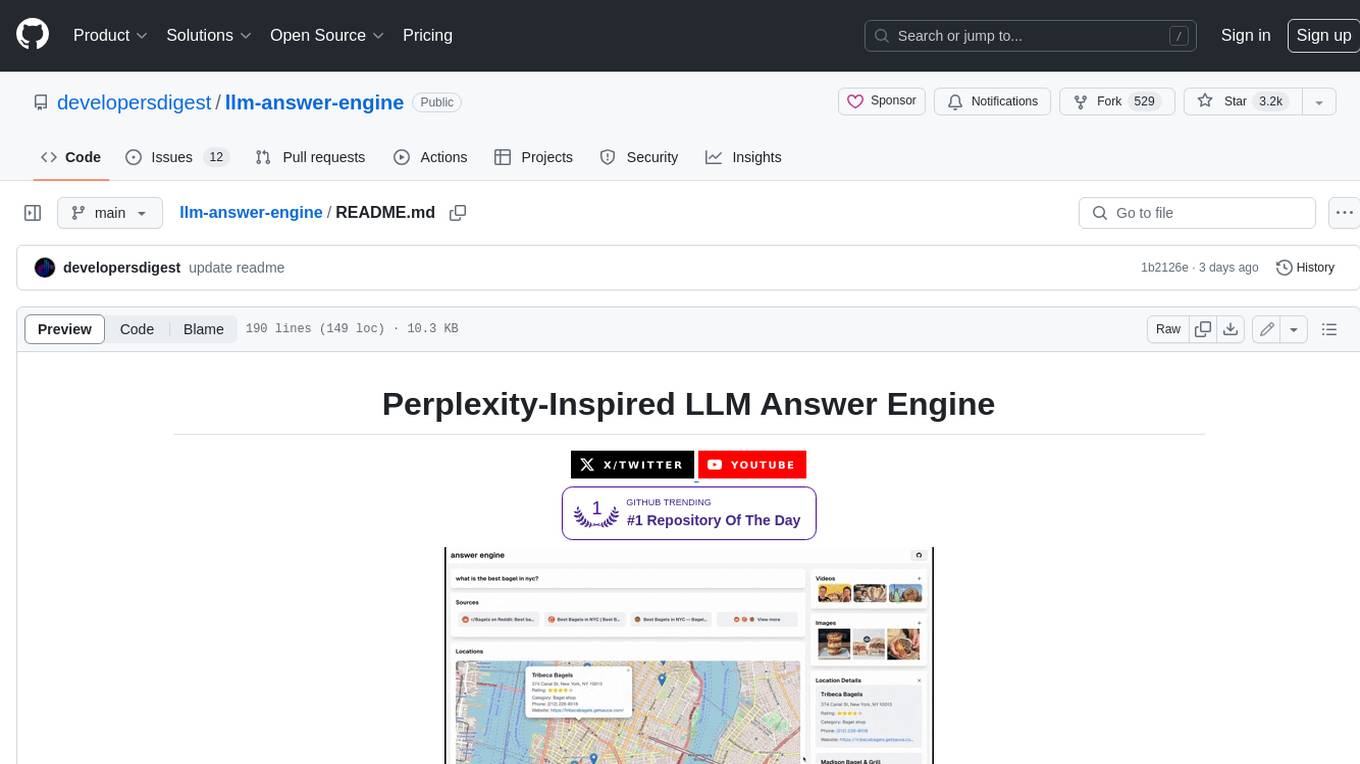
Task: Open the more file actions ellipsis menu
Action: (1345, 213)
